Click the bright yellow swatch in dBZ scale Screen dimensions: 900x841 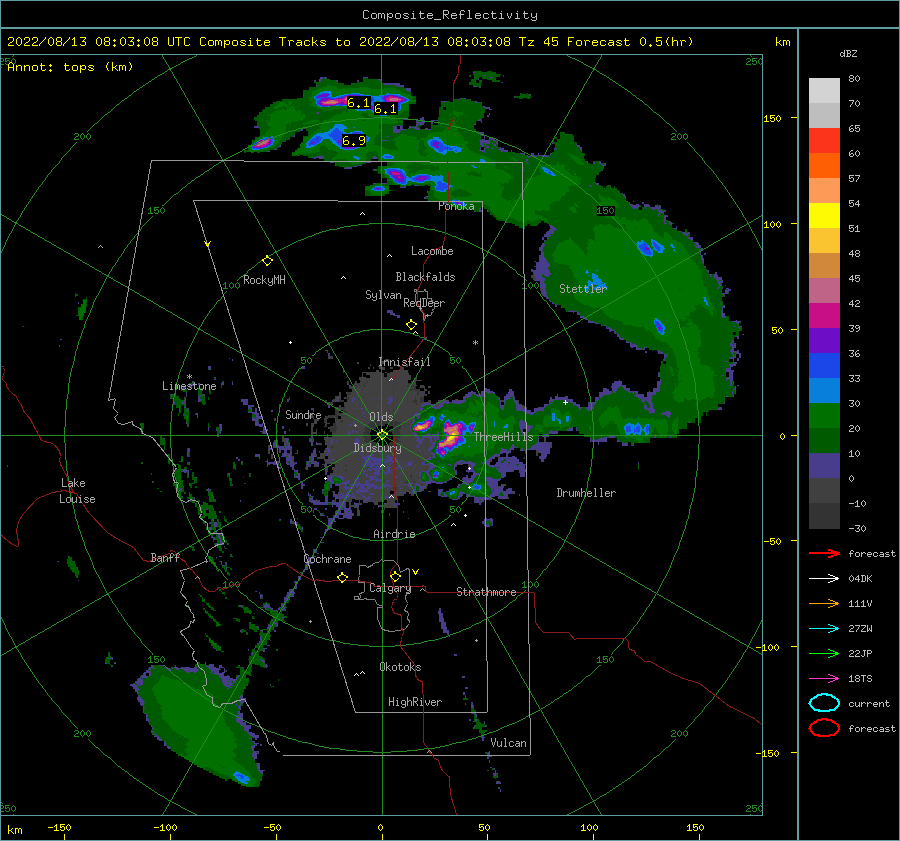tap(824, 216)
